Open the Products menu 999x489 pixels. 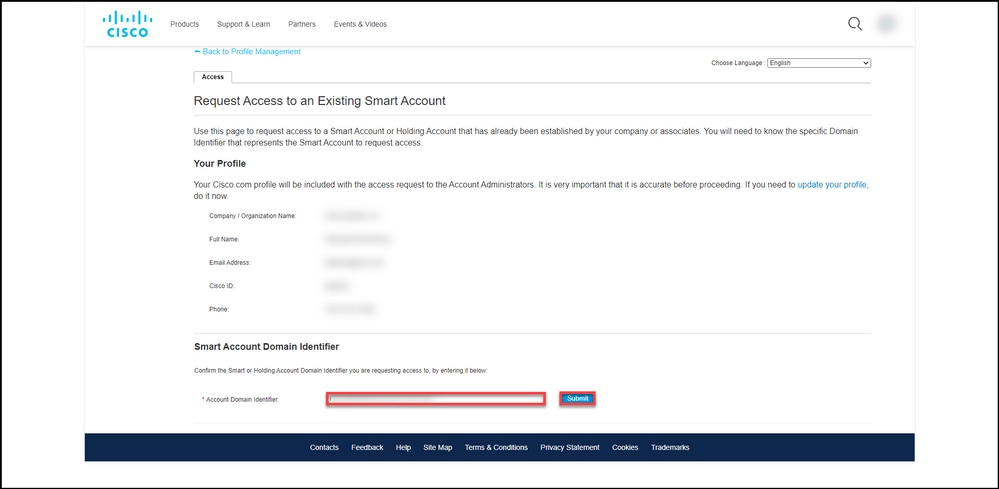tap(185, 24)
